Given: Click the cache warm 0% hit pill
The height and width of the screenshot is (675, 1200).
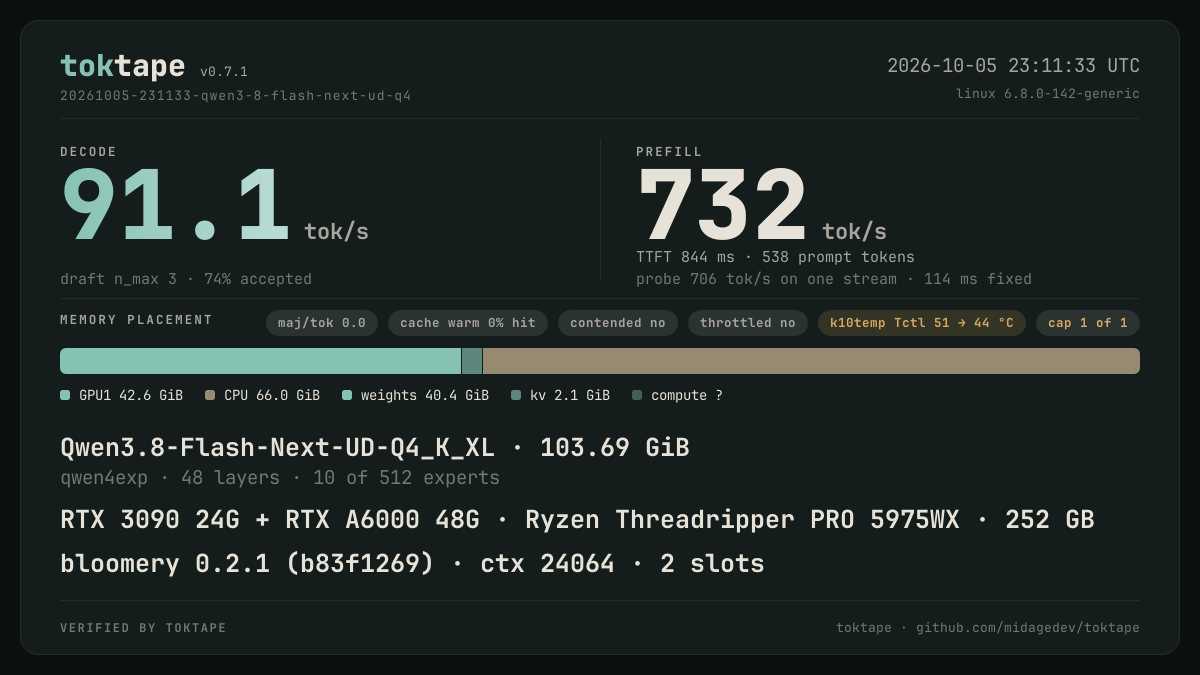Looking at the screenshot, I should 468,323.
